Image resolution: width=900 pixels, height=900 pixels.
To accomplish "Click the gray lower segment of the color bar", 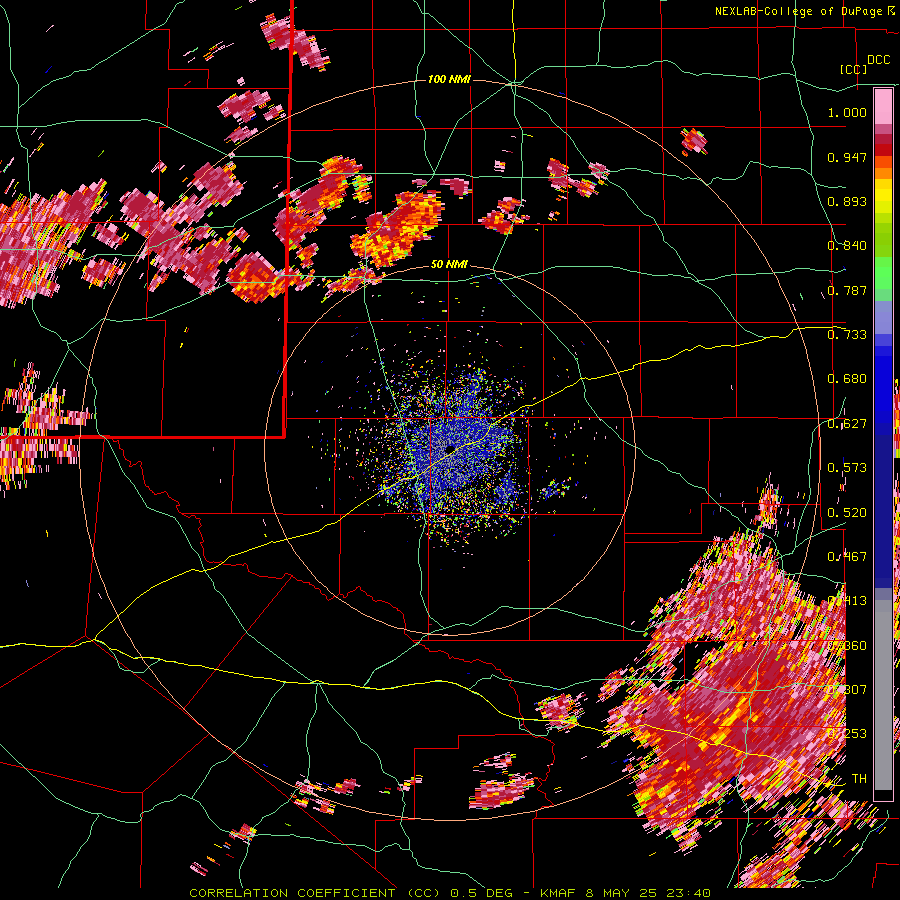I will click(883, 700).
